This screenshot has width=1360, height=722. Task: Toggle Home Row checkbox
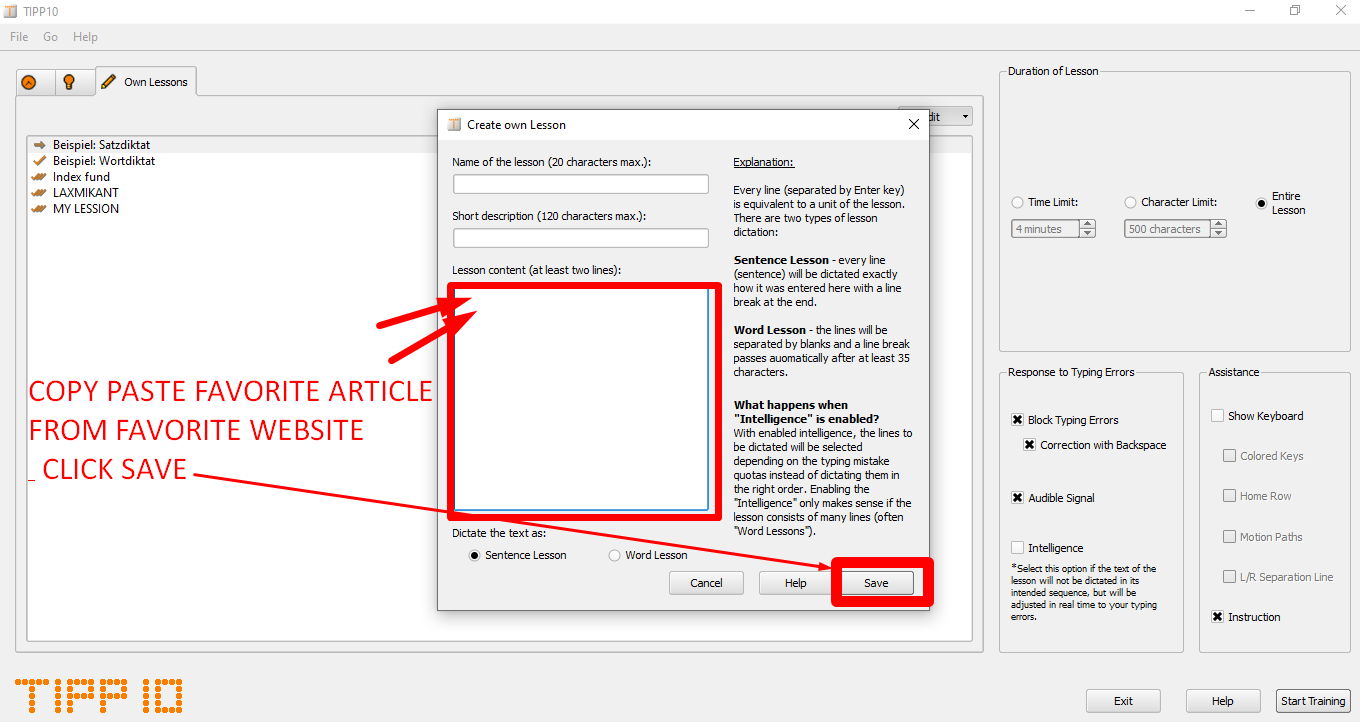click(x=1230, y=496)
